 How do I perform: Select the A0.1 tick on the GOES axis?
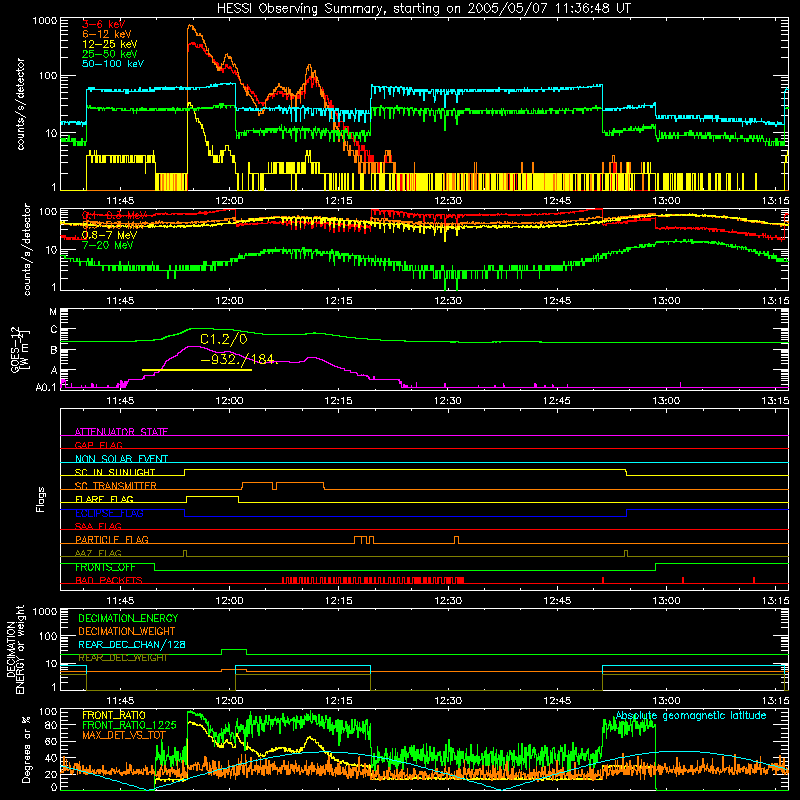[45, 388]
